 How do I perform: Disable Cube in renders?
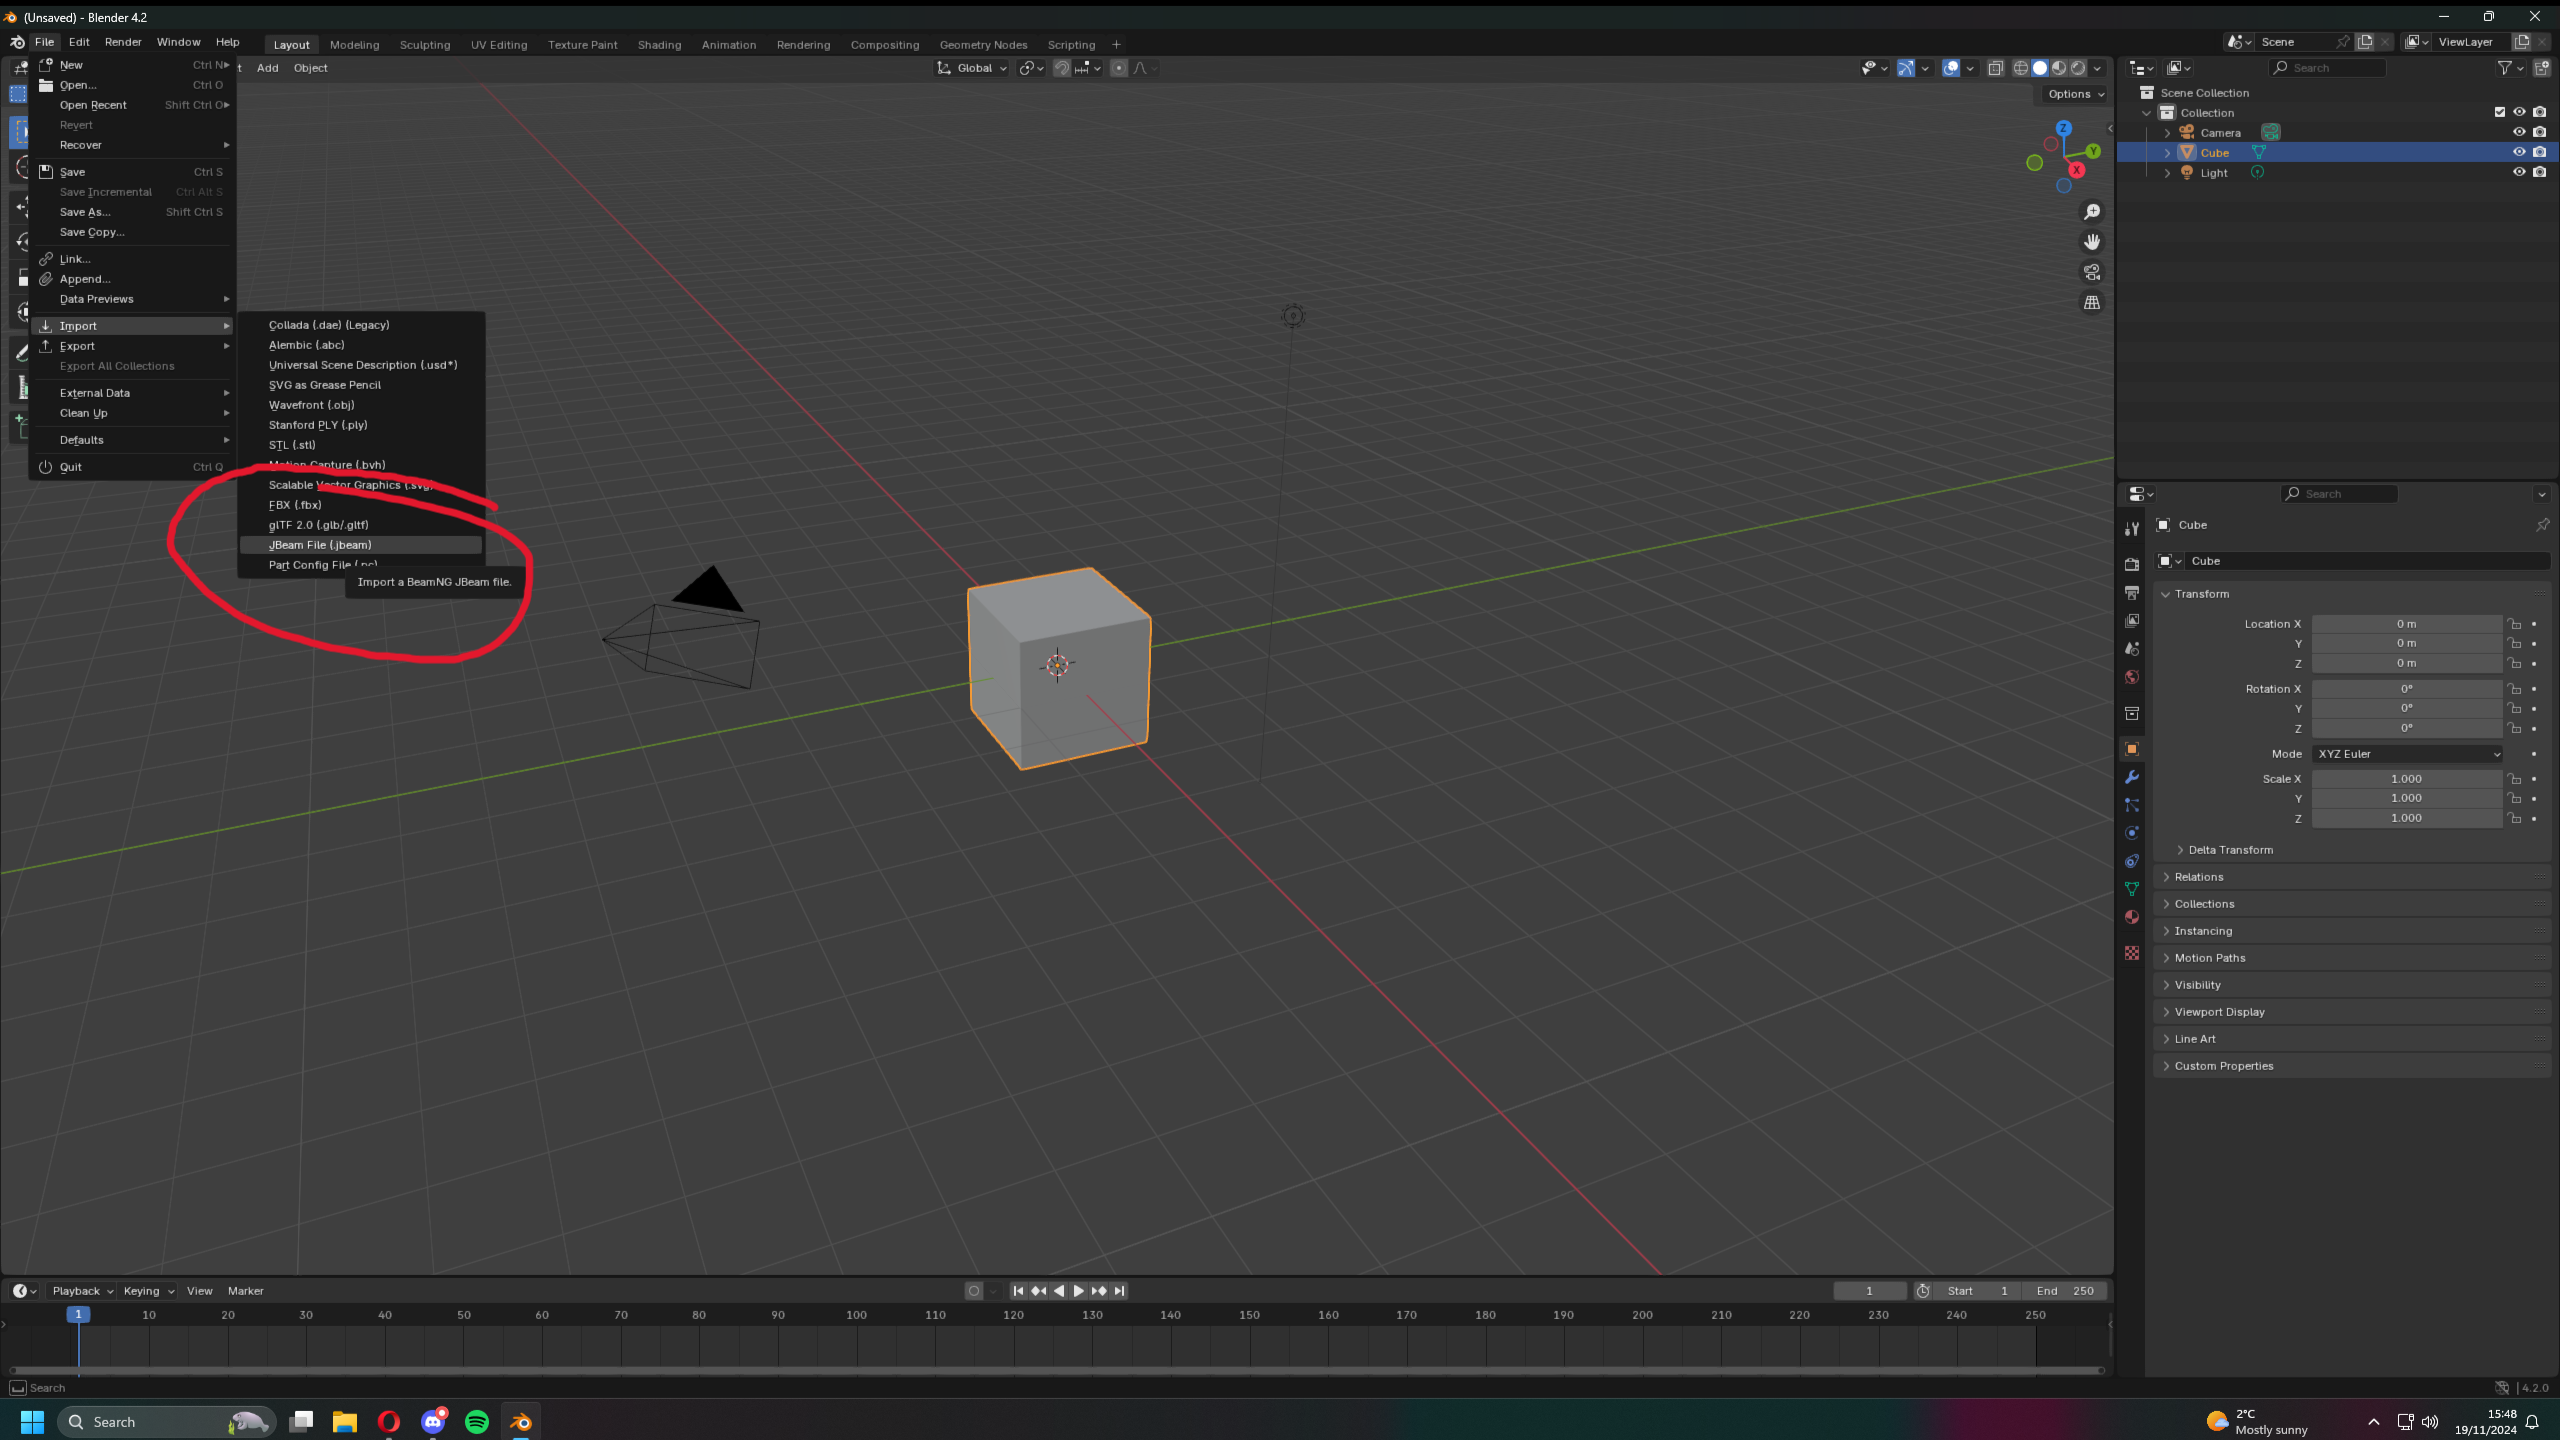[2540, 152]
